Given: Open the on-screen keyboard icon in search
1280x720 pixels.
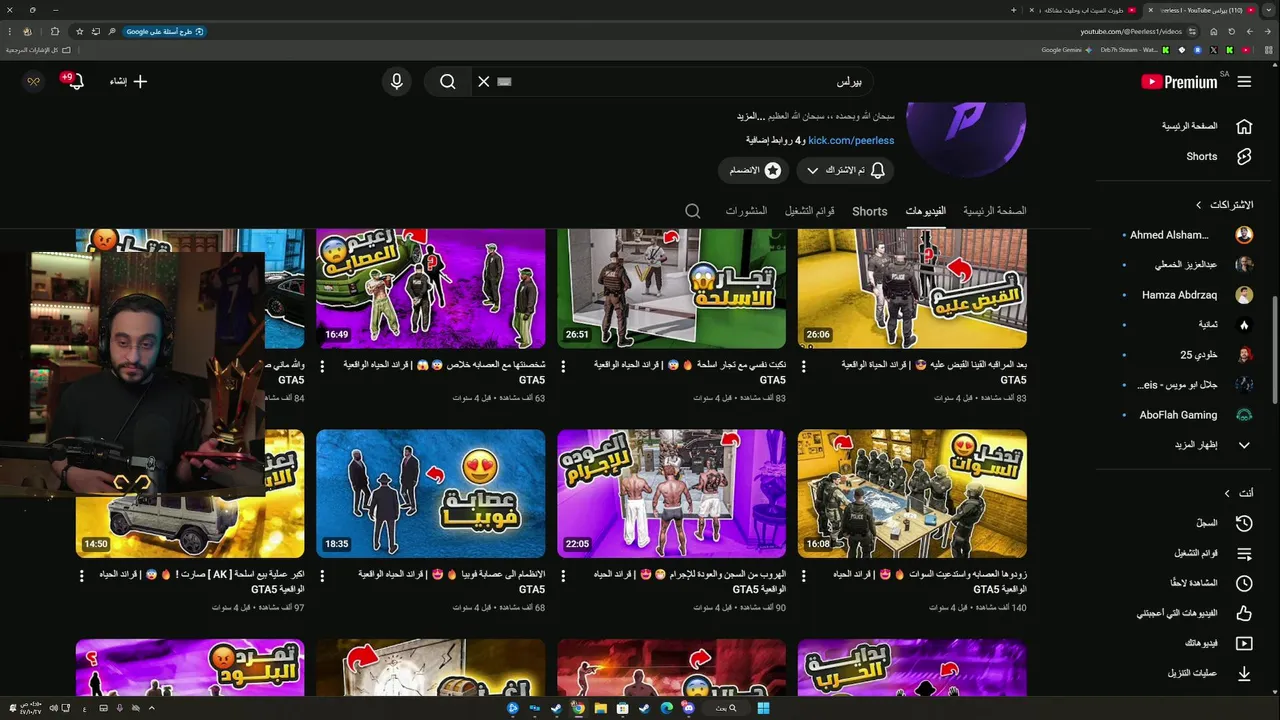Looking at the screenshot, I should coord(504,82).
